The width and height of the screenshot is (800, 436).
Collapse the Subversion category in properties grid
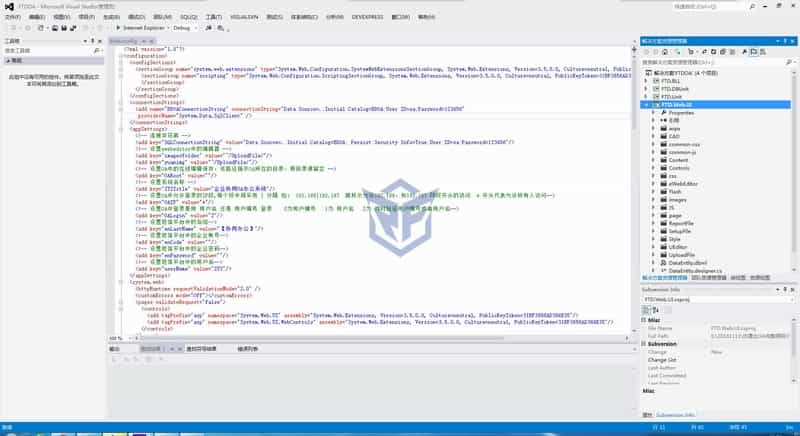click(x=645, y=343)
